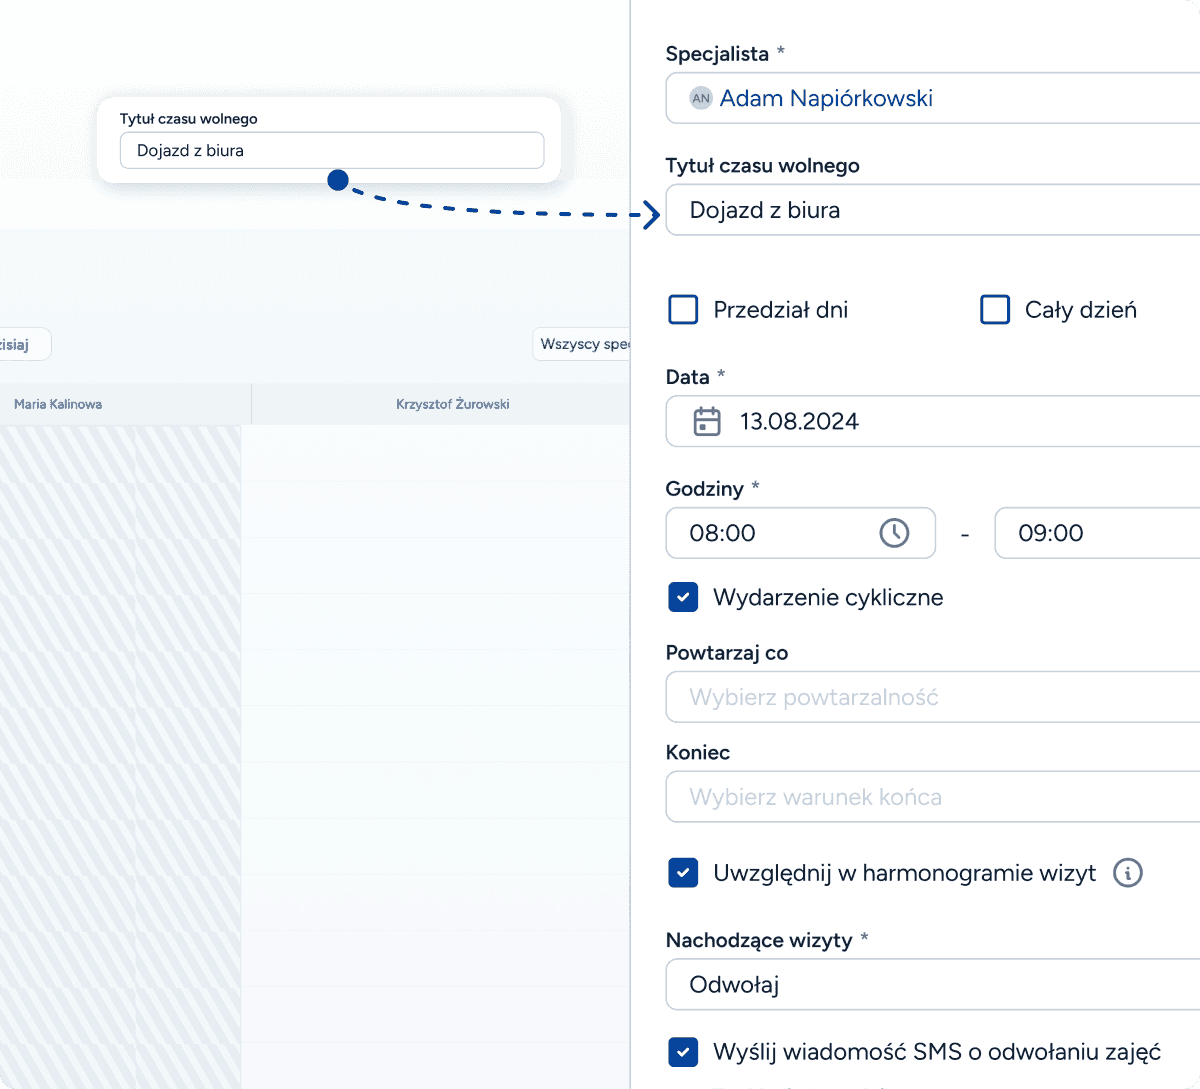Click the clock icon in start time field

tap(894, 533)
